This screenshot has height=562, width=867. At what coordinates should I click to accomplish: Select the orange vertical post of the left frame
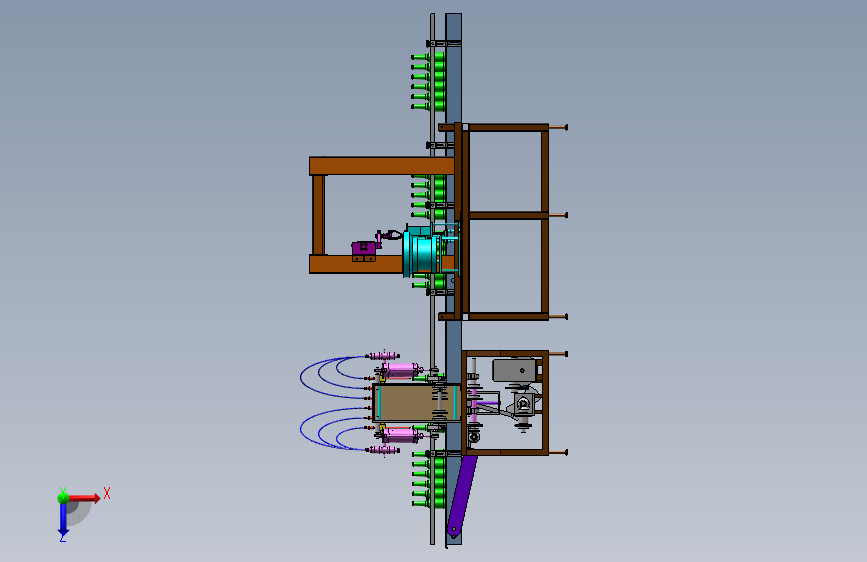point(318,215)
